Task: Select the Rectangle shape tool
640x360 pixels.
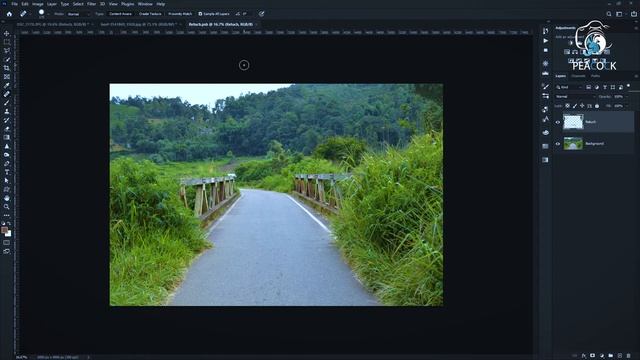Action: pyautogui.click(x=7, y=189)
